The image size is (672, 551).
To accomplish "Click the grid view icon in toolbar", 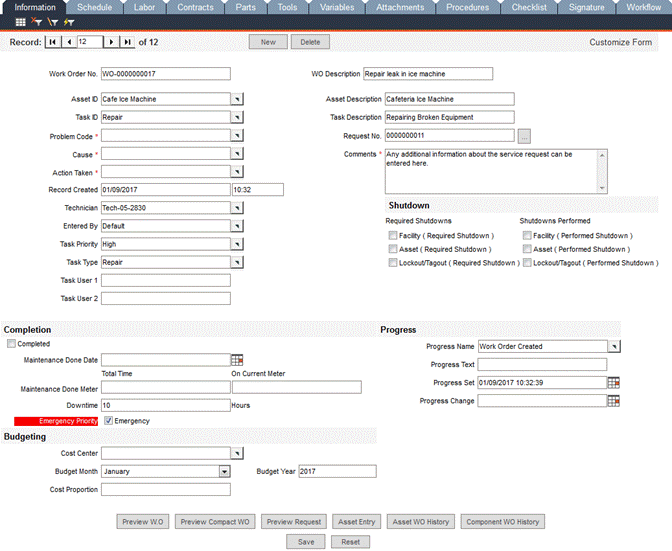I will pyautogui.click(x=20, y=21).
